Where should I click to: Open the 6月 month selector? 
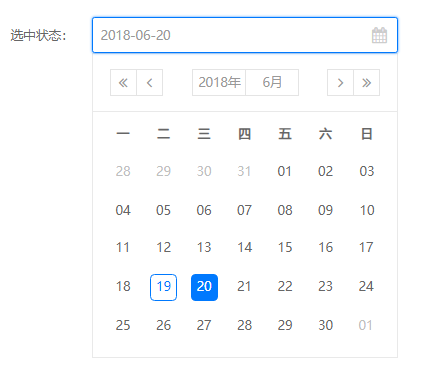pyautogui.click(x=272, y=83)
